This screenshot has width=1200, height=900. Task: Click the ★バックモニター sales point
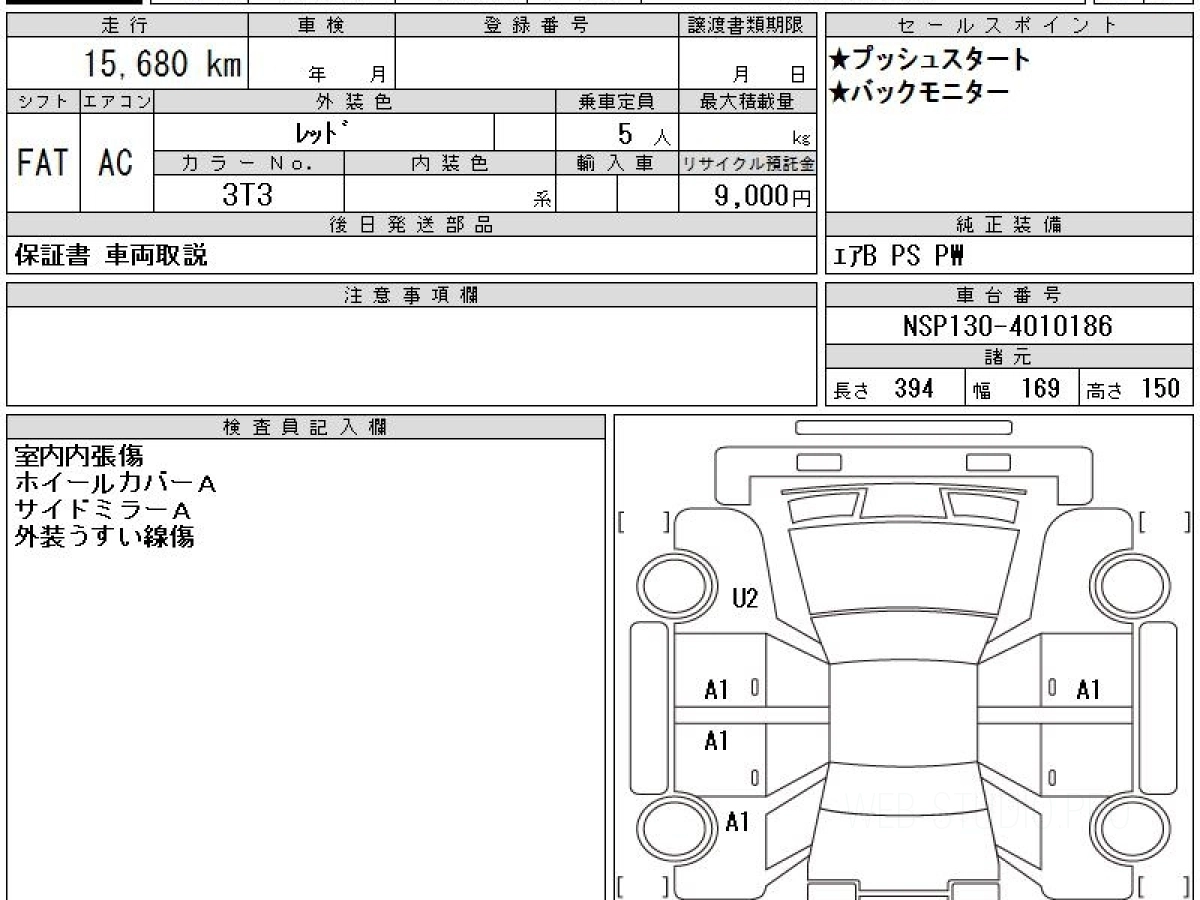click(919, 93)
